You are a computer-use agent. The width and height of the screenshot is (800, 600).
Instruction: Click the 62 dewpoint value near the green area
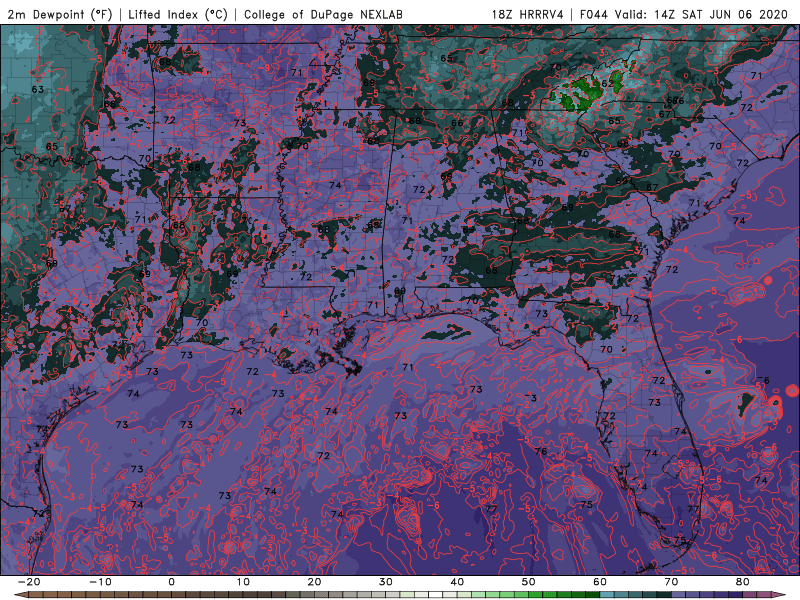click(x=607, y=84)
